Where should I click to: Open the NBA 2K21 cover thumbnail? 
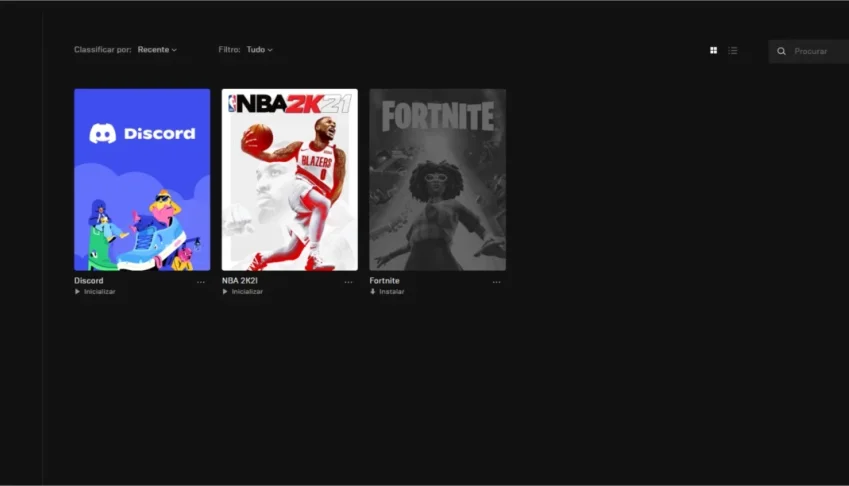tap(290, 180)
